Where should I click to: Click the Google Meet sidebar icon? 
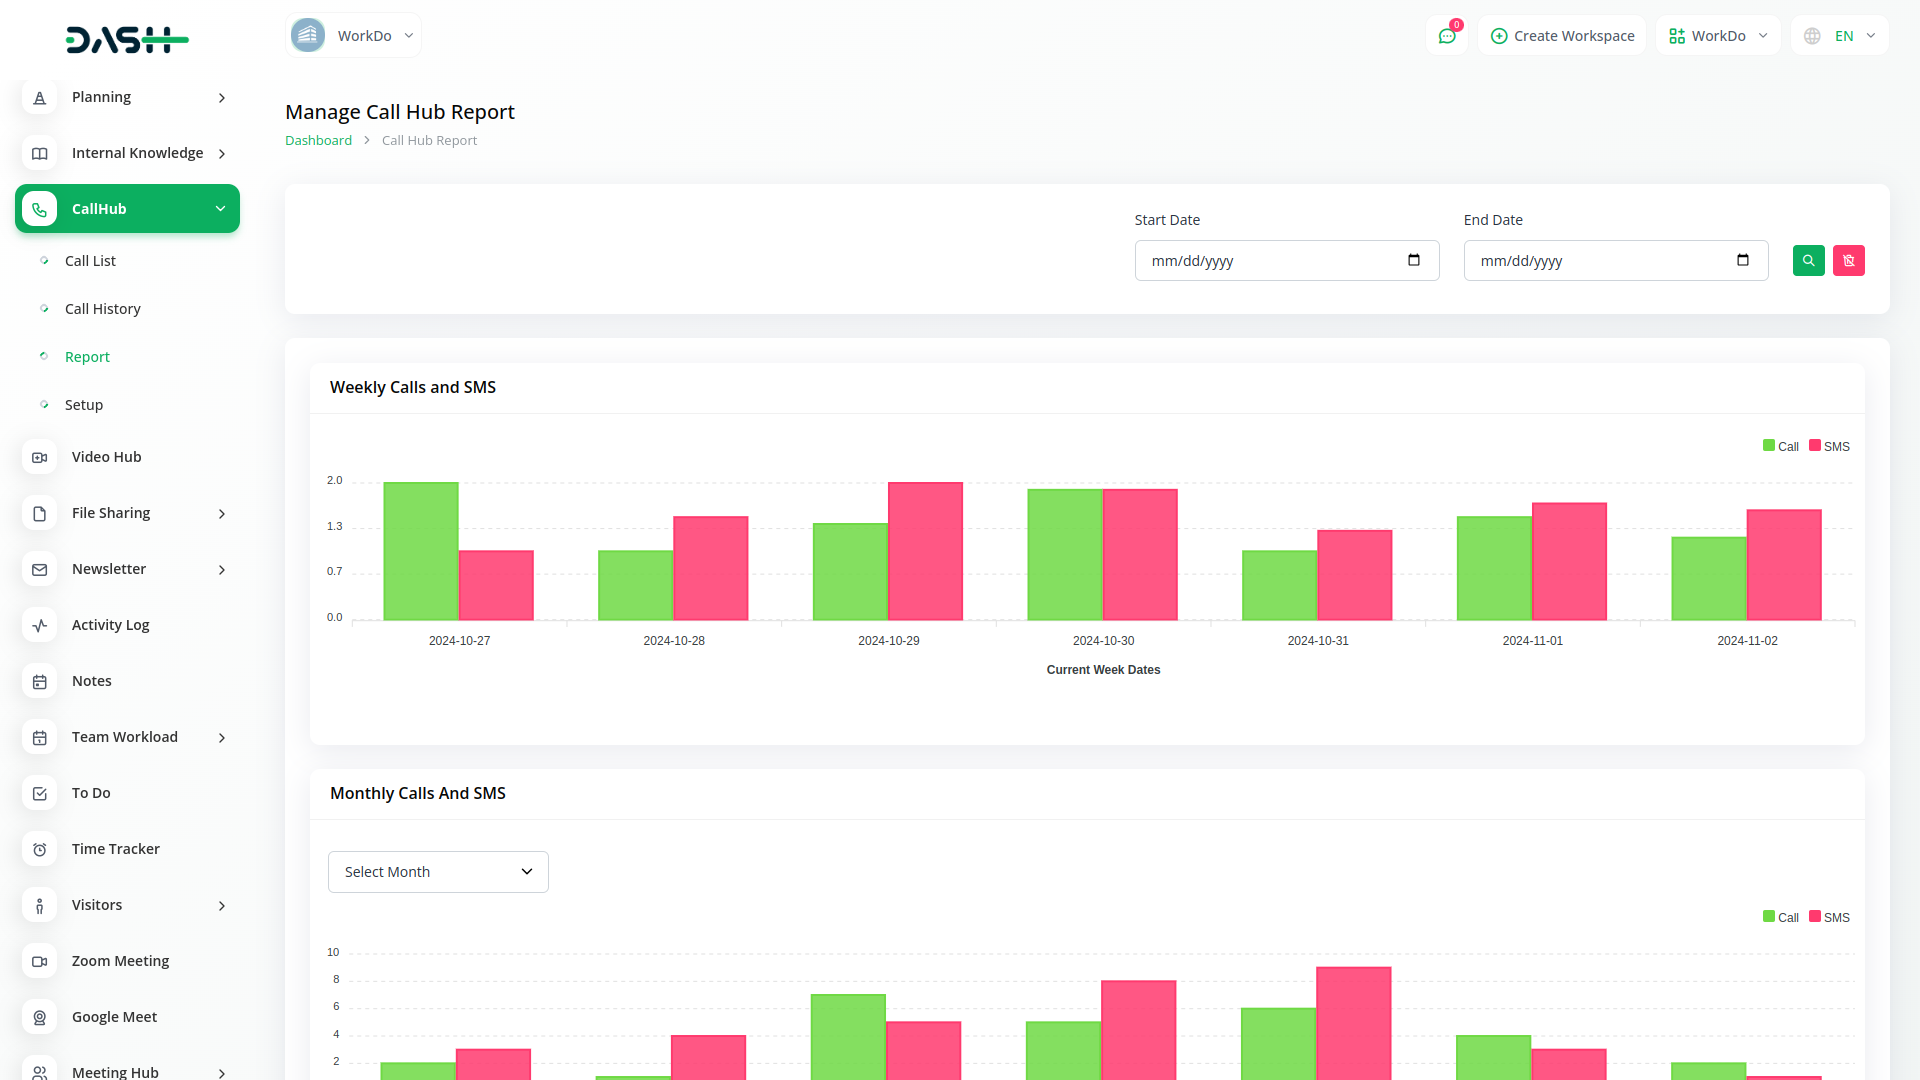point(40,1017)
